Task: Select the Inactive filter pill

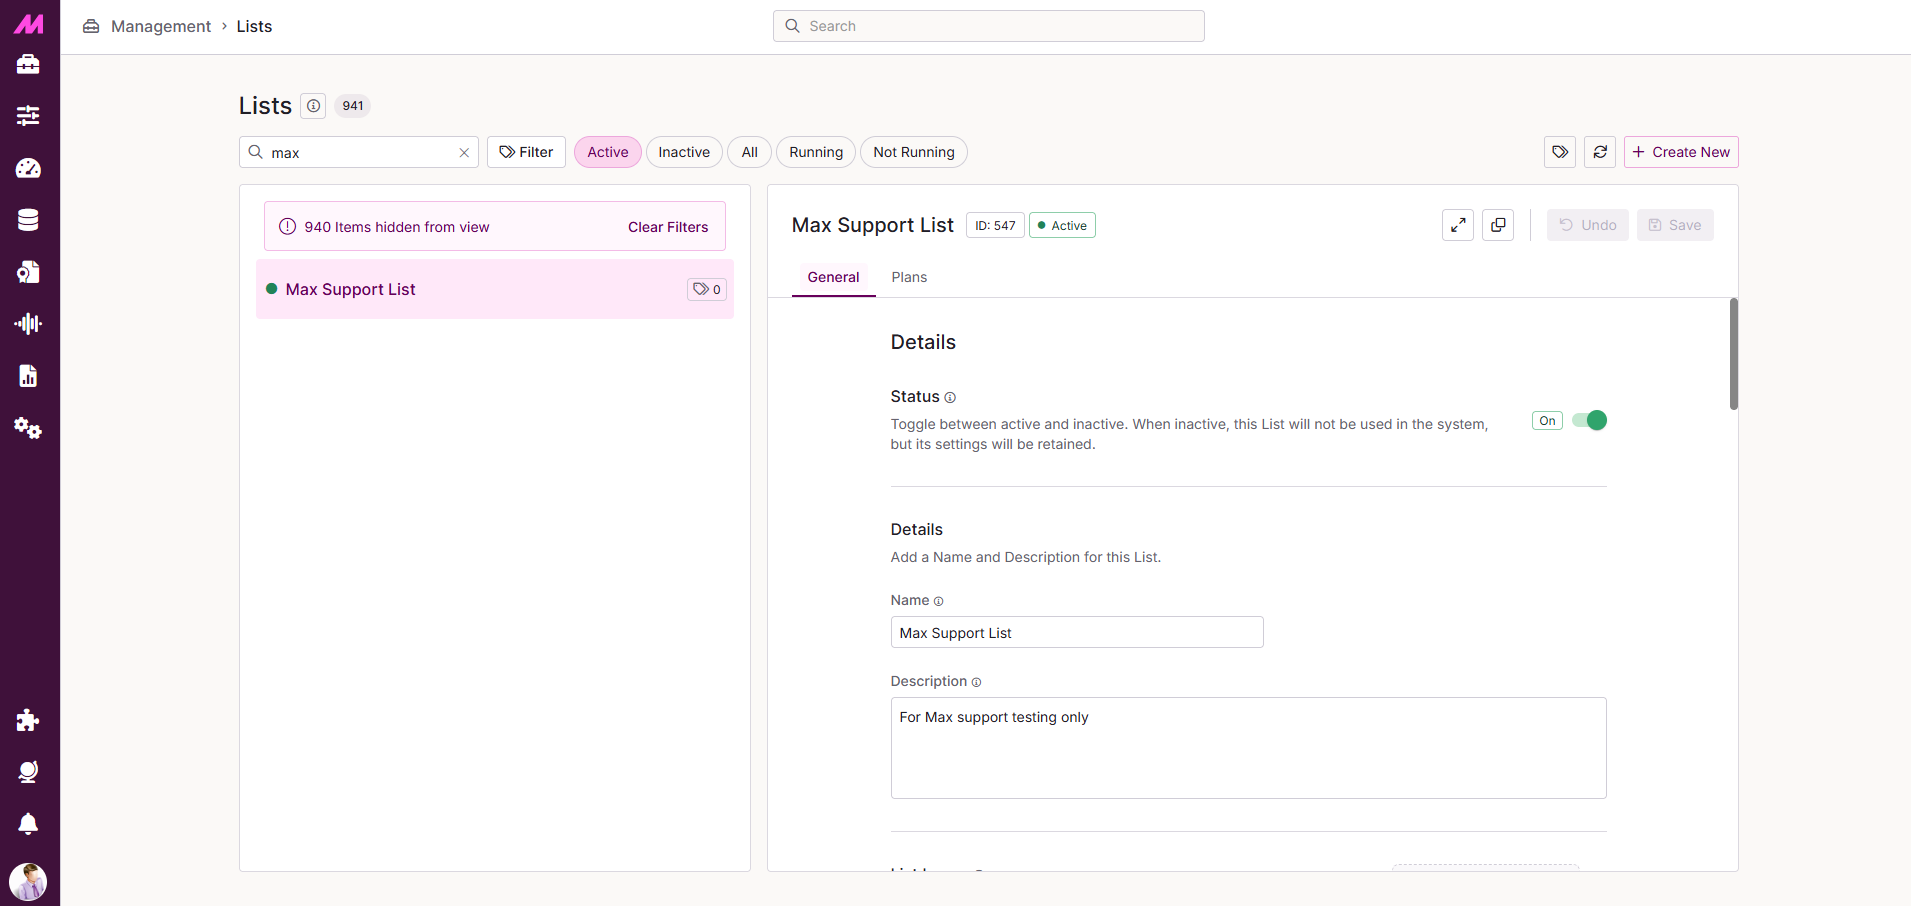Action: [684, 152]
